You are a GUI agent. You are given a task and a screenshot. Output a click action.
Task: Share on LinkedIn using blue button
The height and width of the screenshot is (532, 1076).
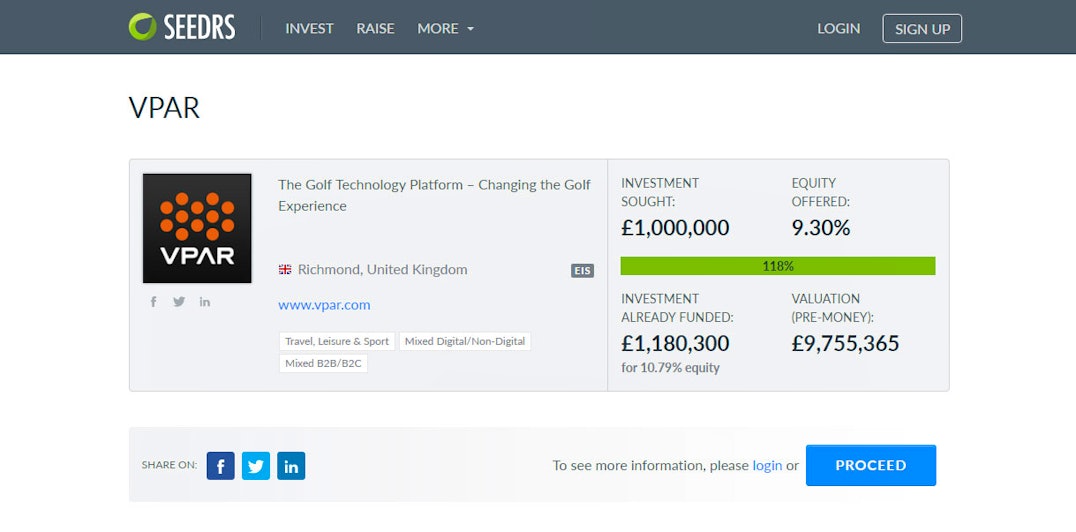[x=291, y=466]
